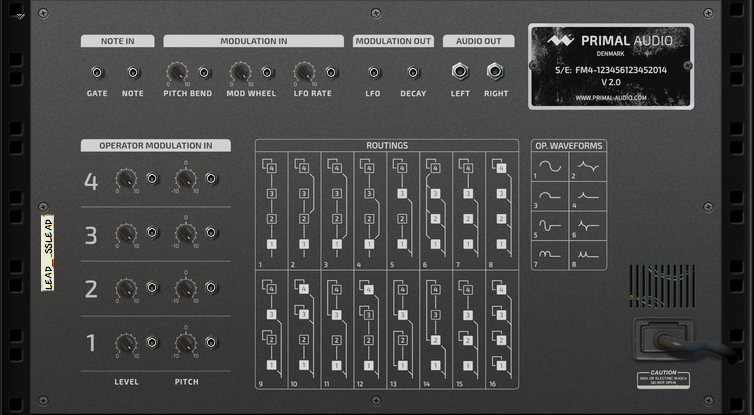Turn operator 4 LEVEL knob
The height and width of the screenshot is (415, 754).
pos(126,179)
